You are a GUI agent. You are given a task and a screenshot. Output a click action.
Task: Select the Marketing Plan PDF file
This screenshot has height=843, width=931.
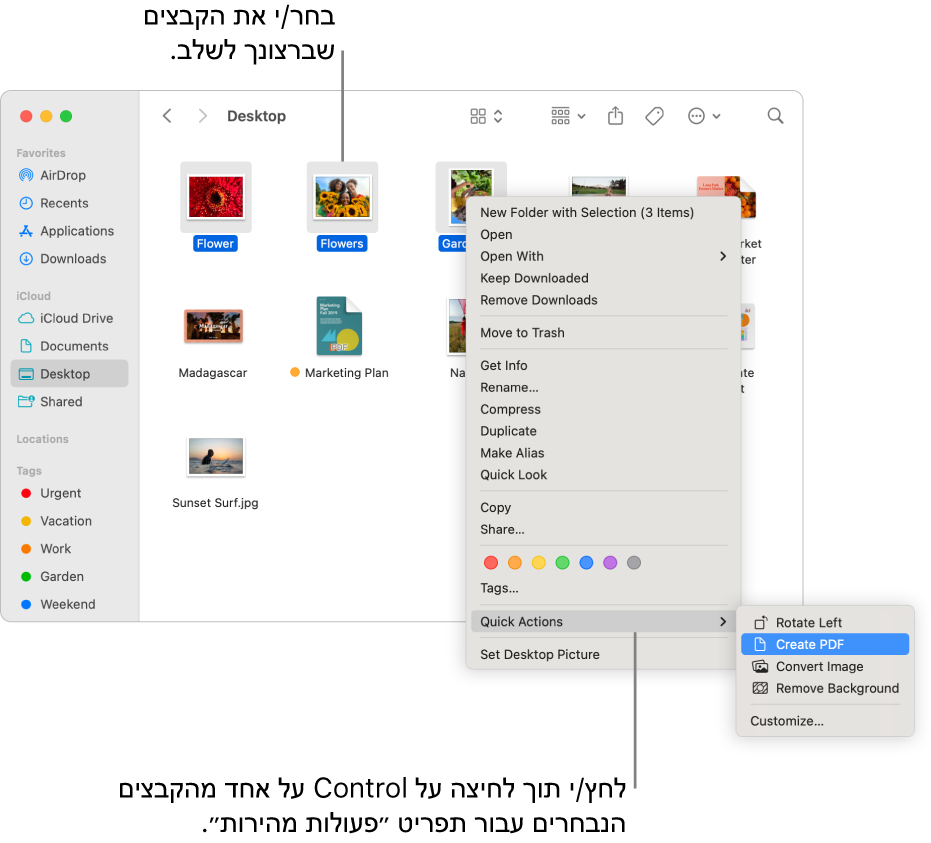coord(339,326)
